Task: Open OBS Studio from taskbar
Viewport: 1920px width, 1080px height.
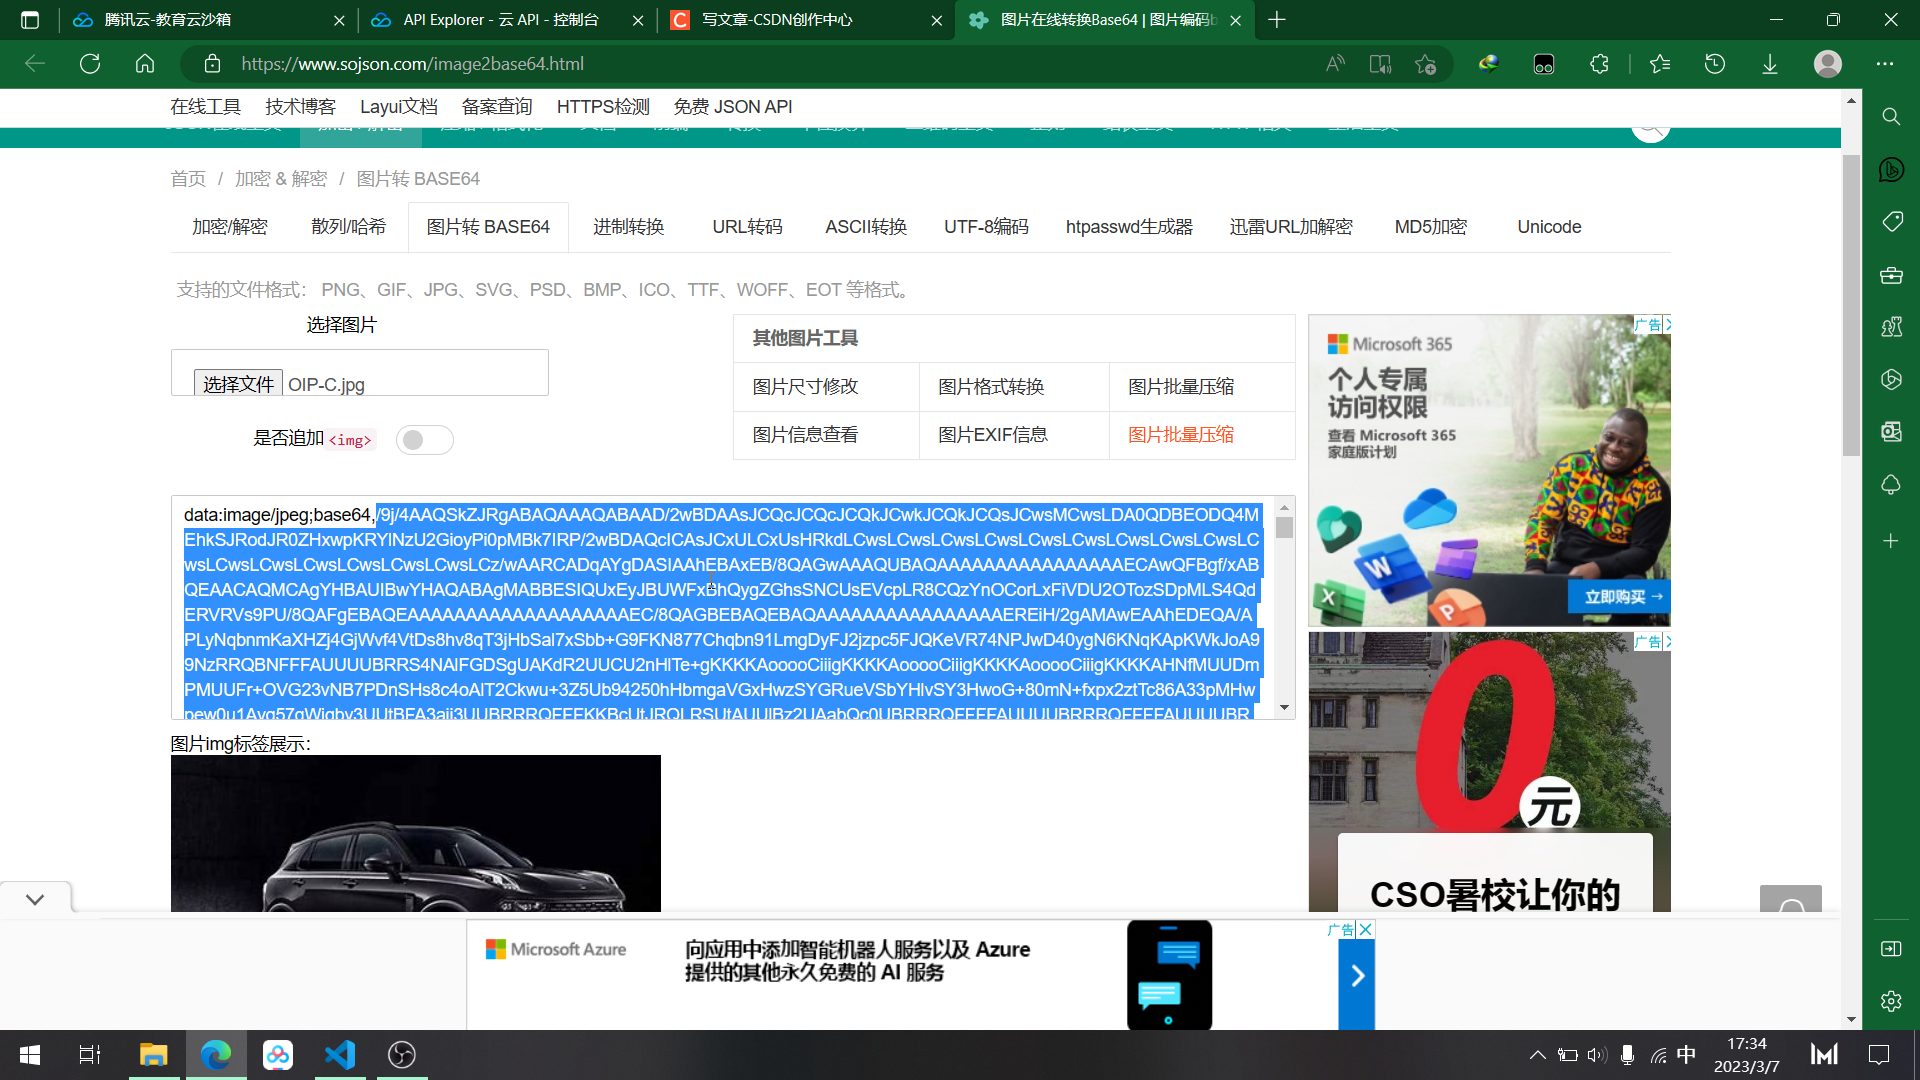Action: [402, 1055]
